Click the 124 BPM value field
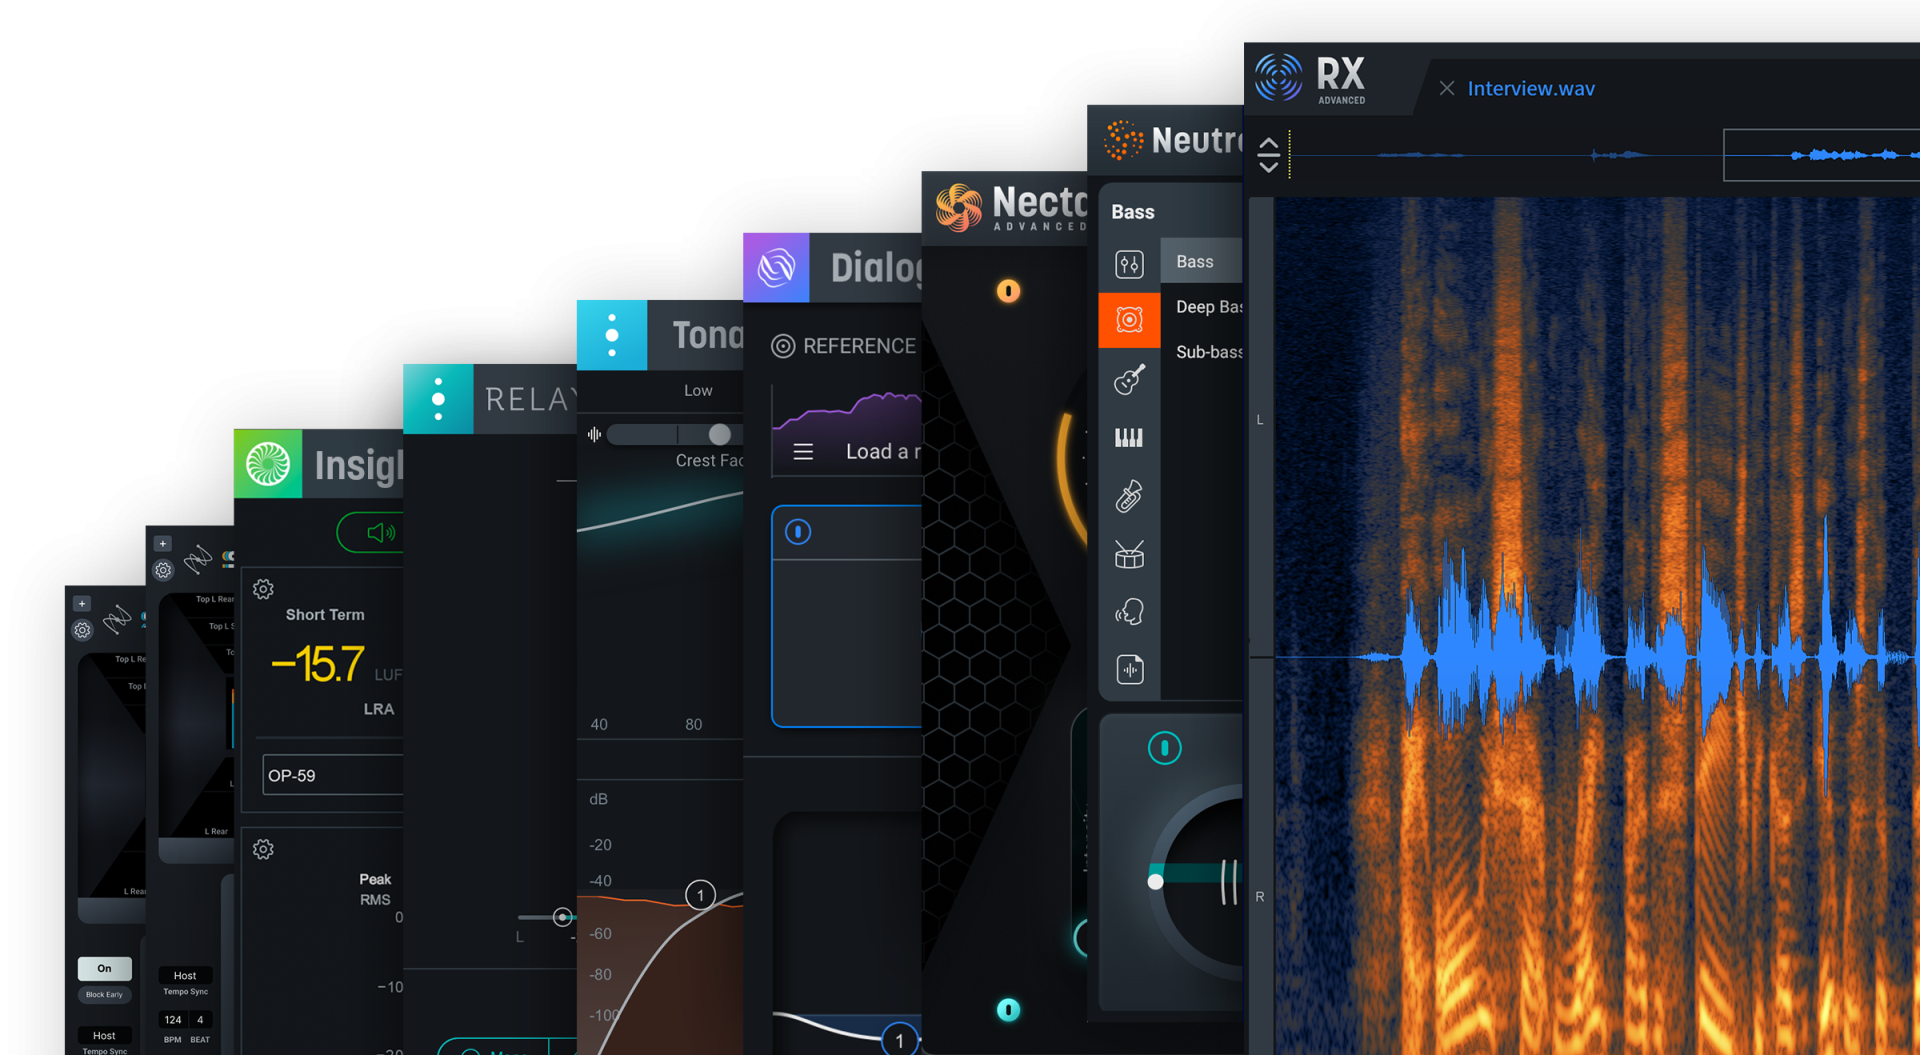Viewport: 1920px width, 1055px height. pyautogui.click(x=173, y=1020)
